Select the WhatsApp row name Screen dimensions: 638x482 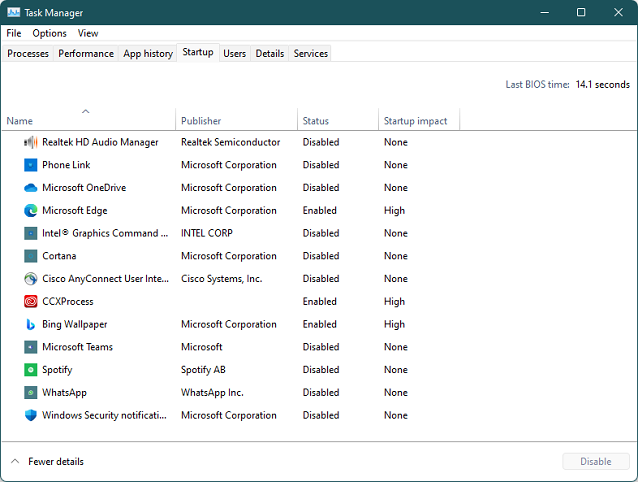click(64, 393)
